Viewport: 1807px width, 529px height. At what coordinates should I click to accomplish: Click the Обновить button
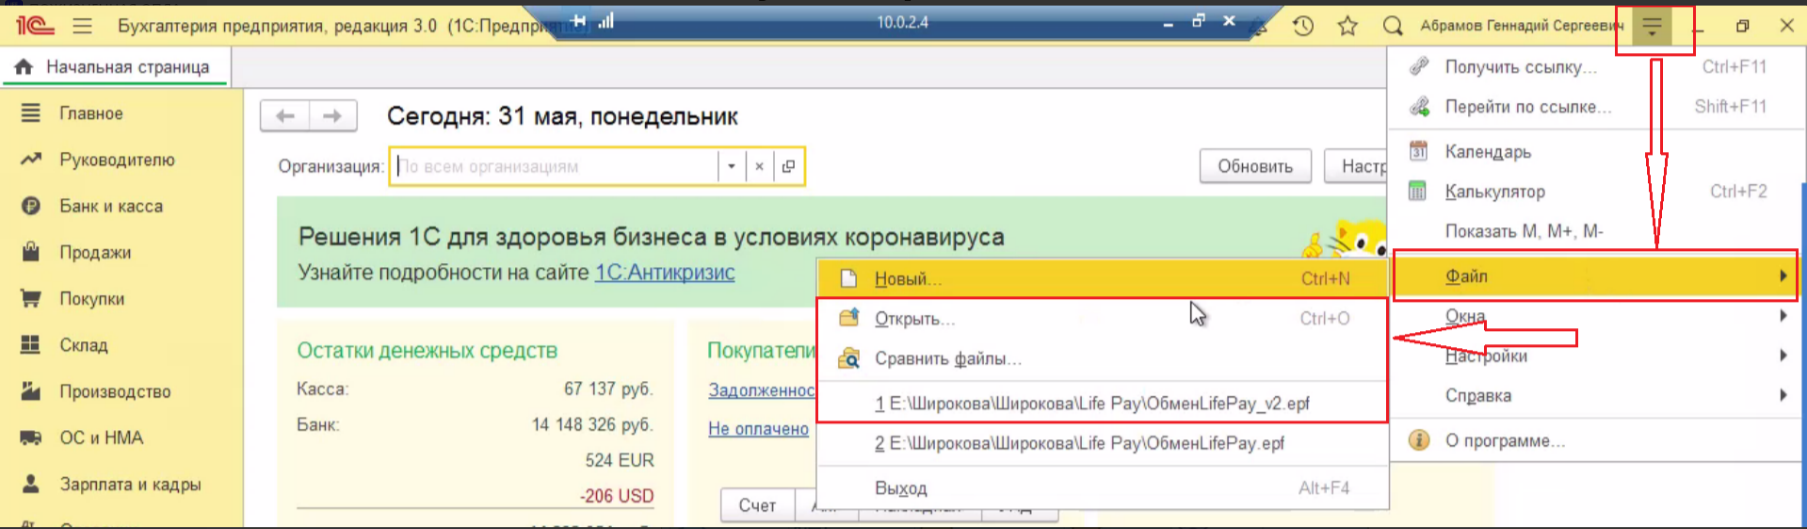point(1255,166)
